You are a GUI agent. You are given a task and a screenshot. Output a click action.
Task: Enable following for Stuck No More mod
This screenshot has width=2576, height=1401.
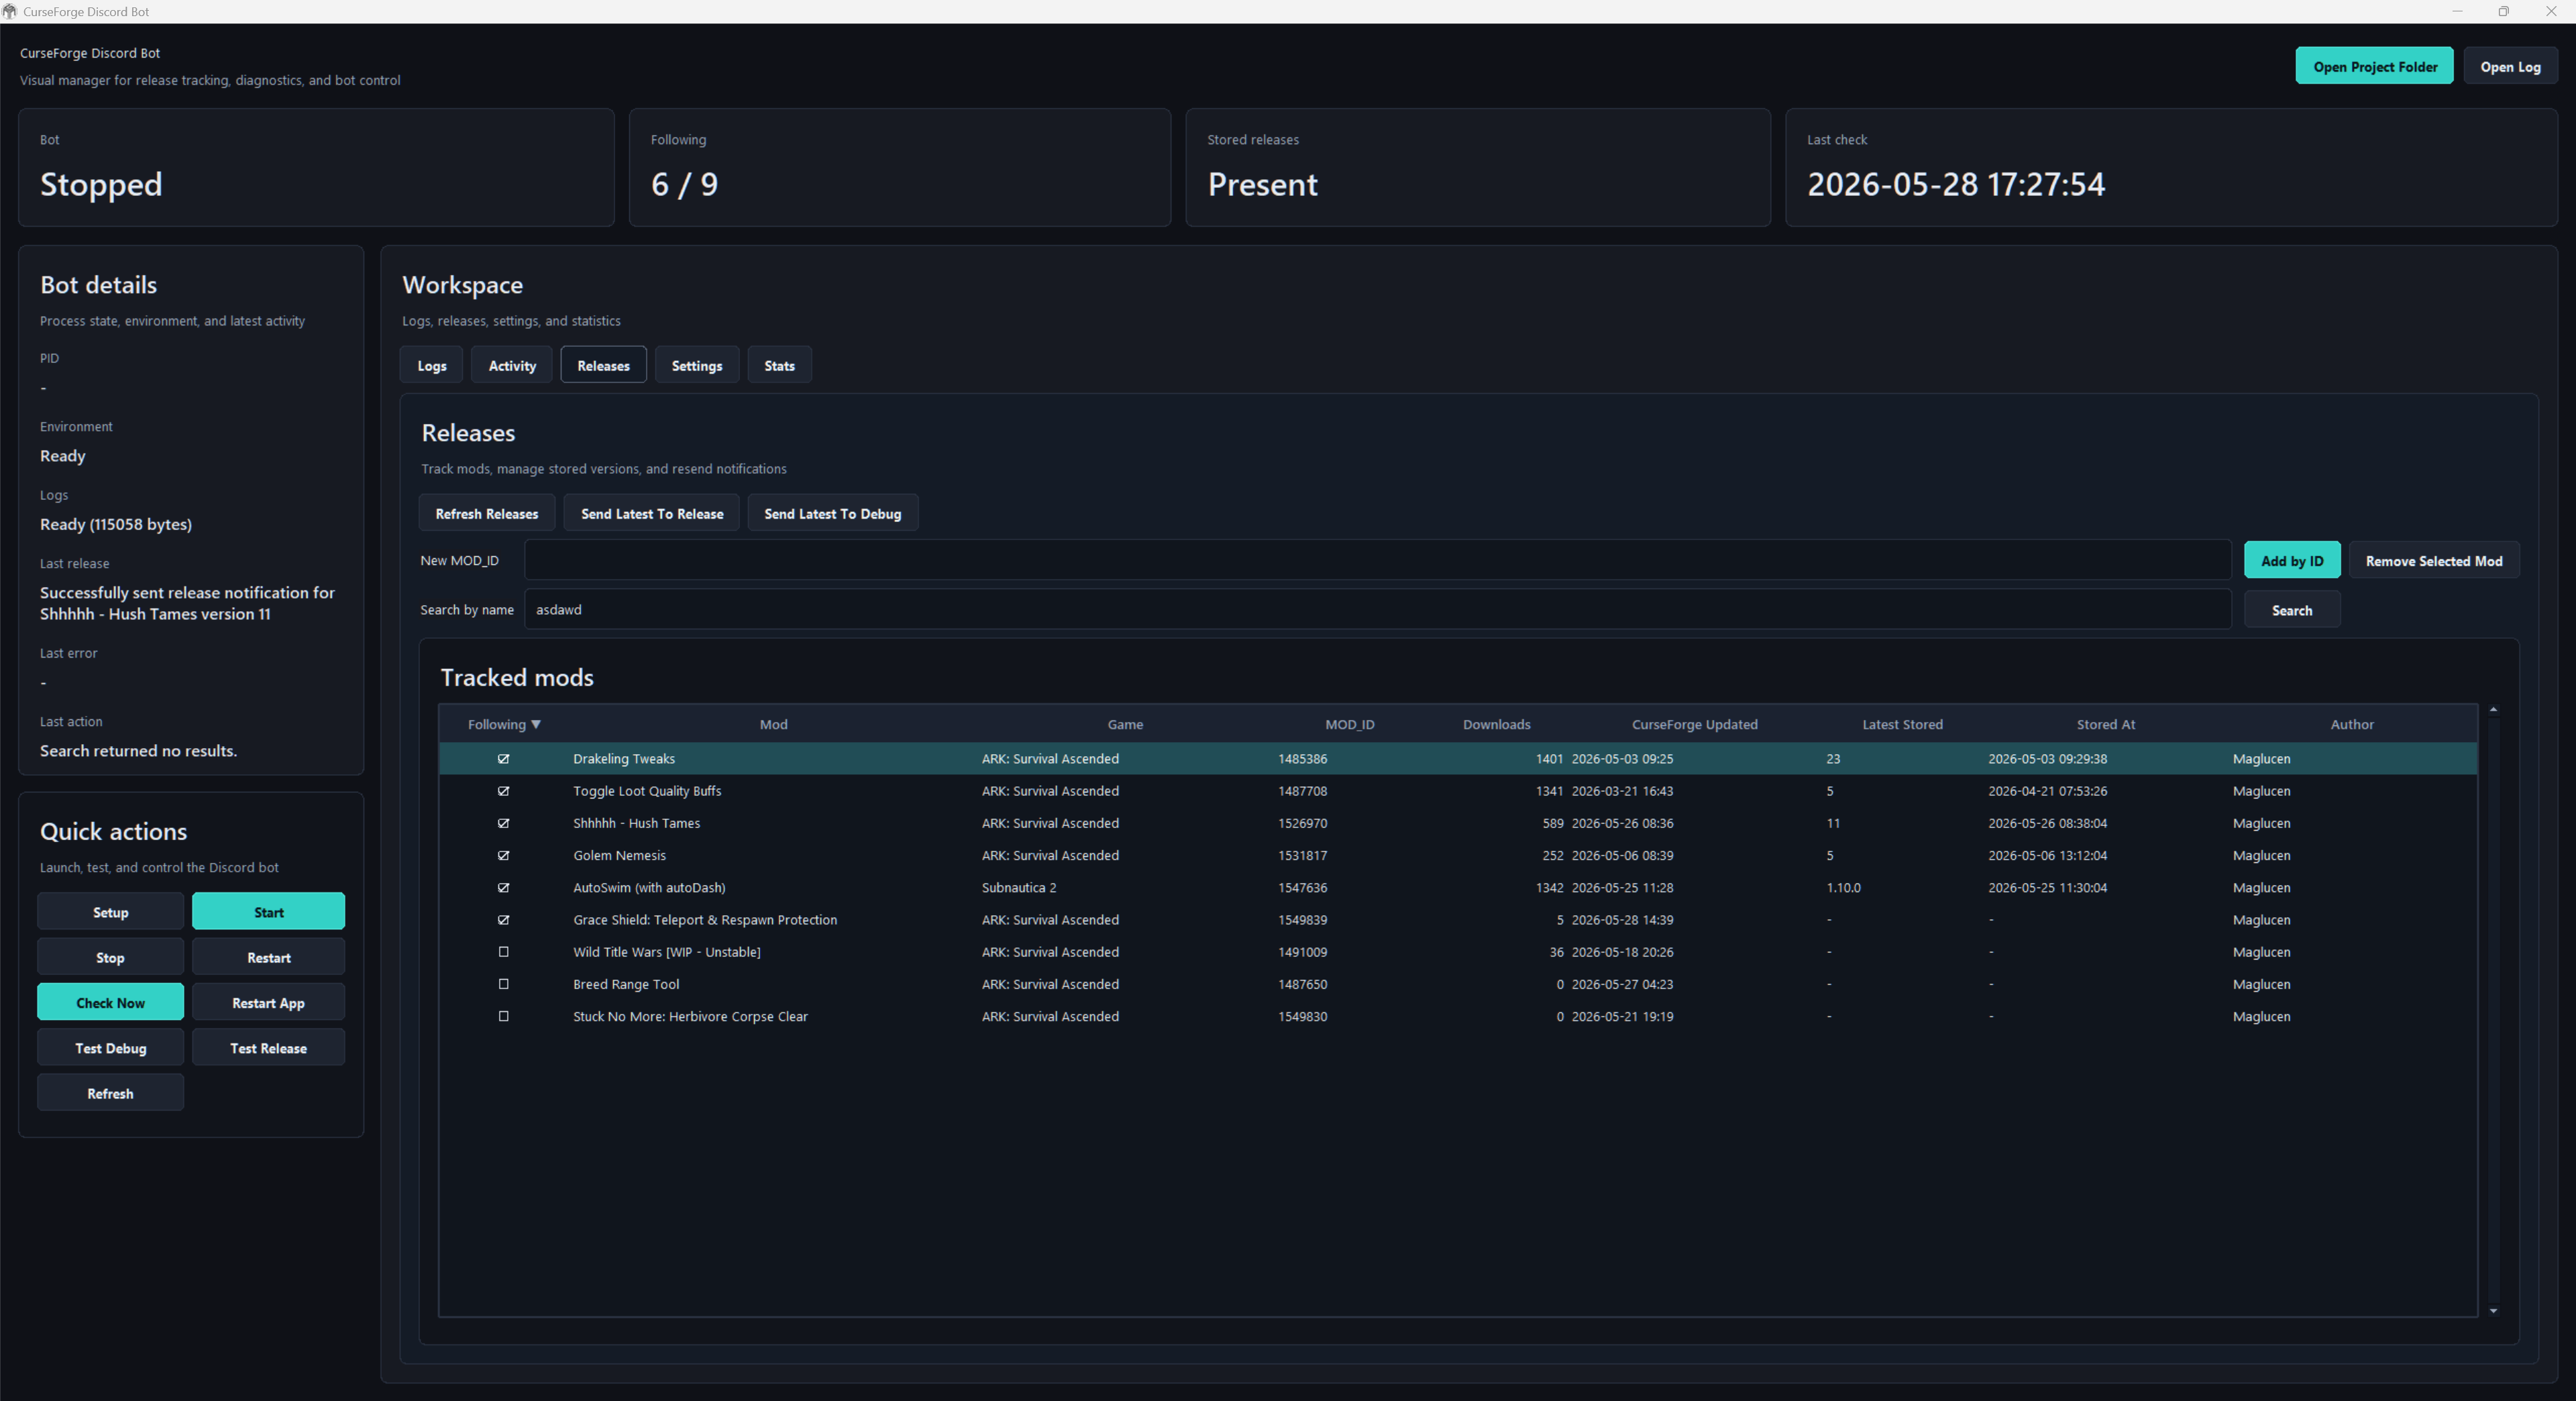(x=503, y=1016)
